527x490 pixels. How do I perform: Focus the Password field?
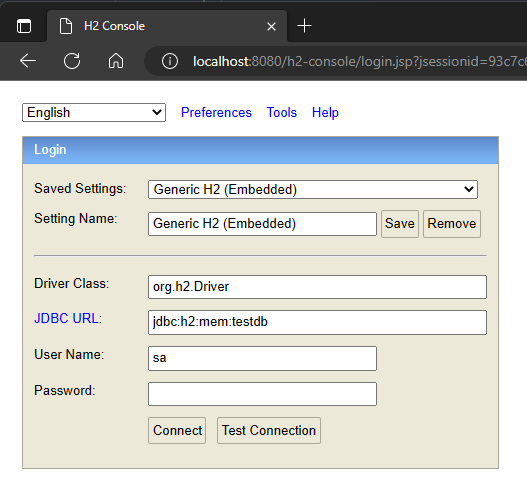[262, 394]
